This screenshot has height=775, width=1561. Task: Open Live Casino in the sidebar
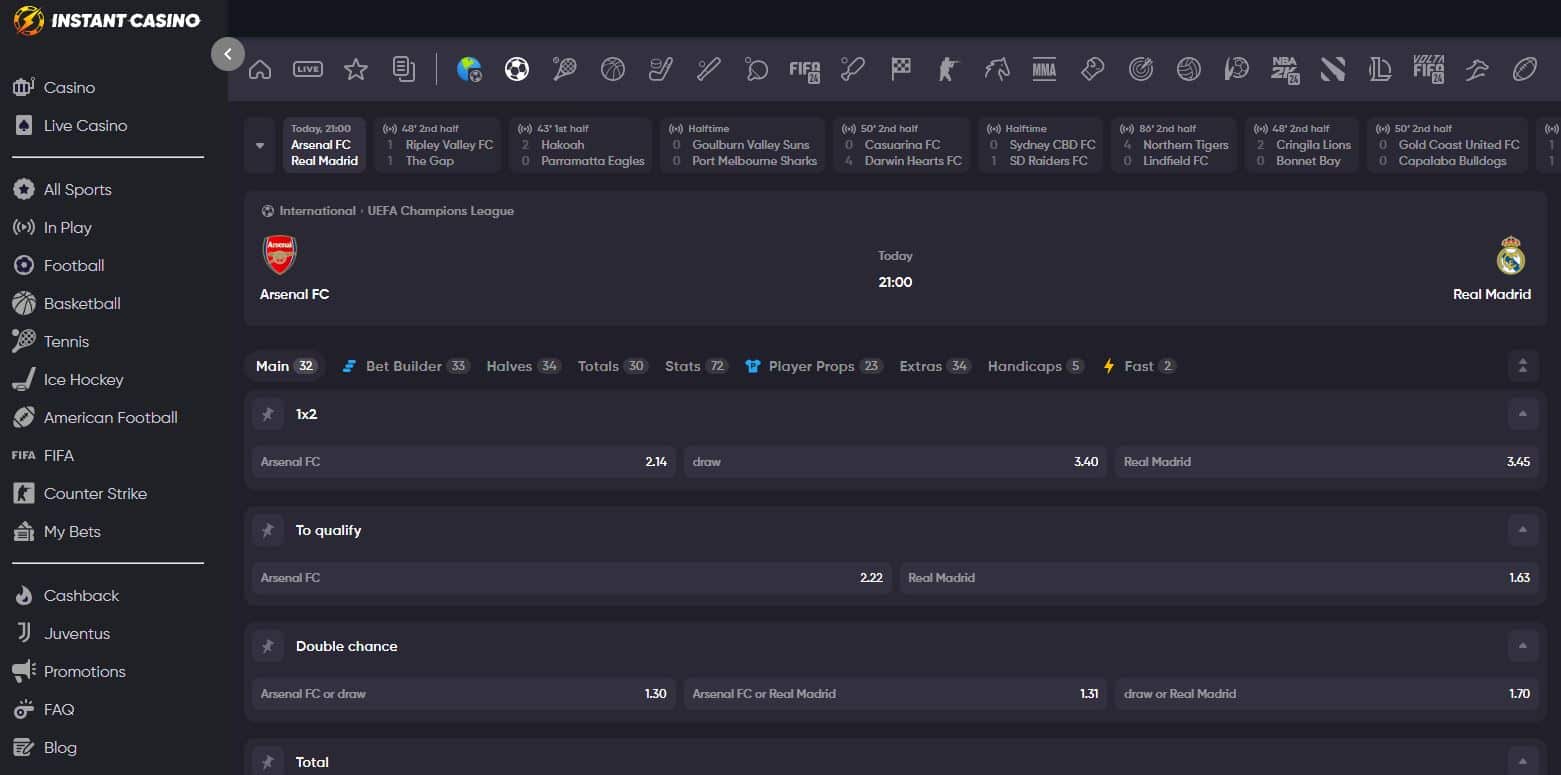(70, 126)
